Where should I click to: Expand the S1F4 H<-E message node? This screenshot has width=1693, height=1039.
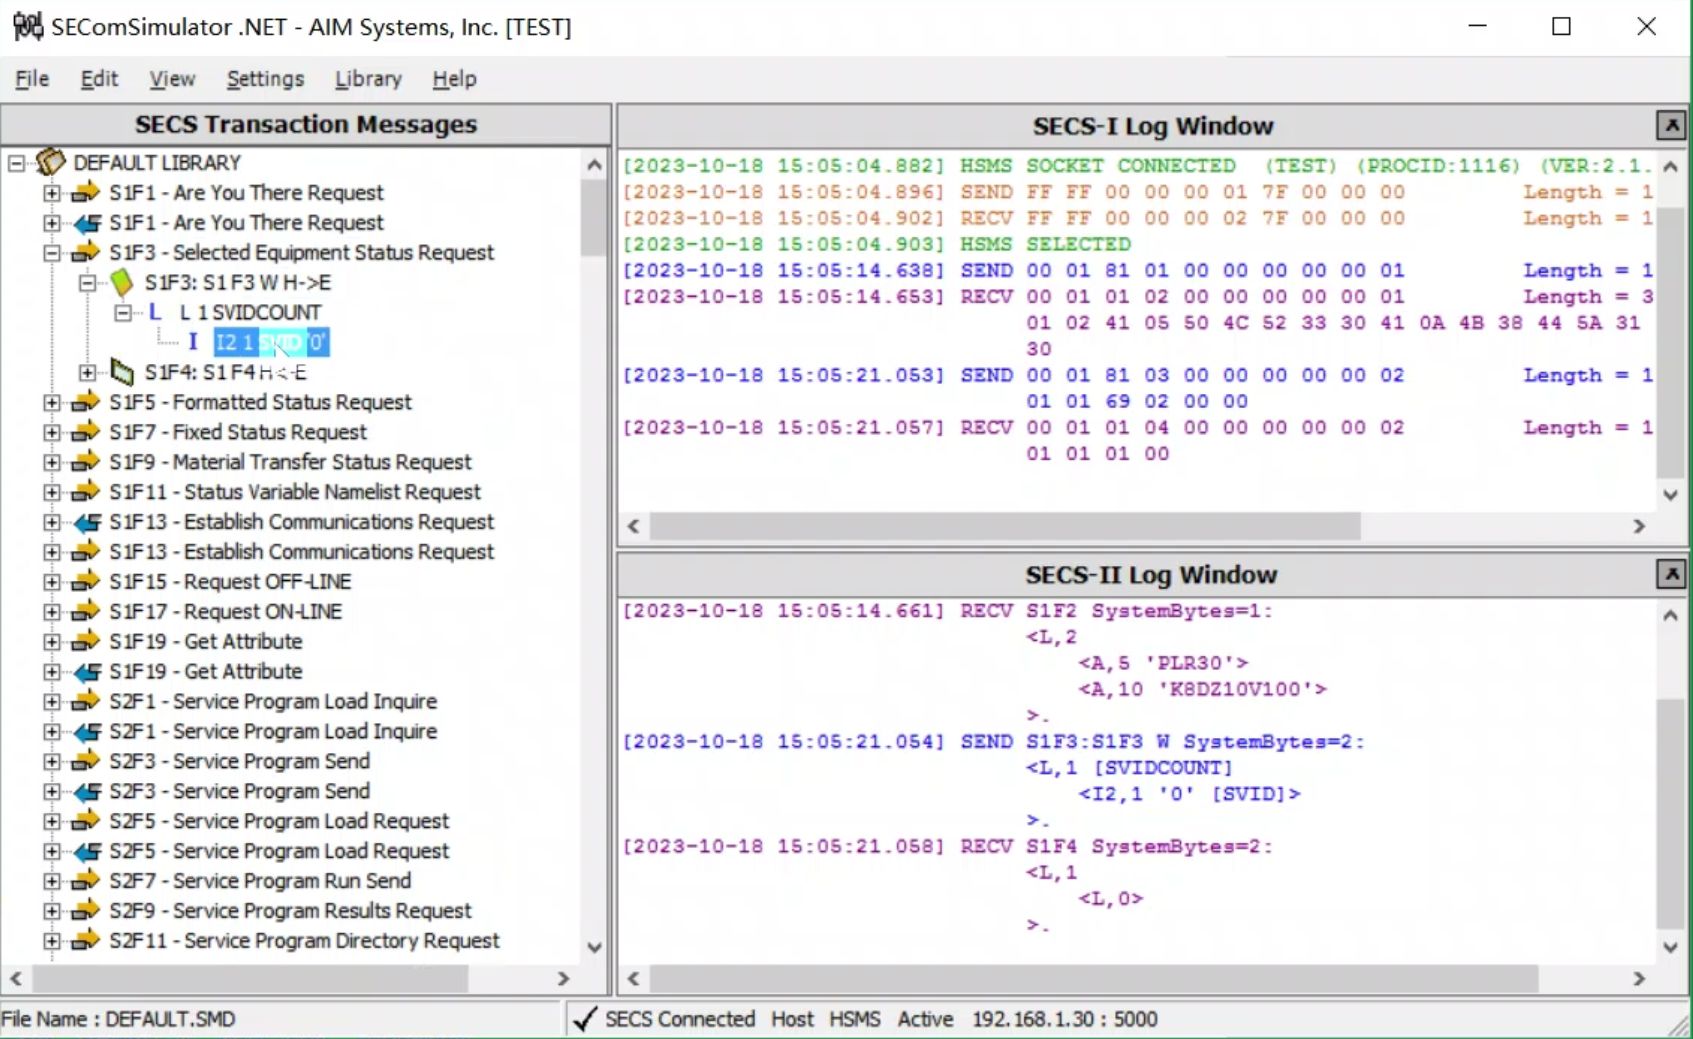(88, 373)
